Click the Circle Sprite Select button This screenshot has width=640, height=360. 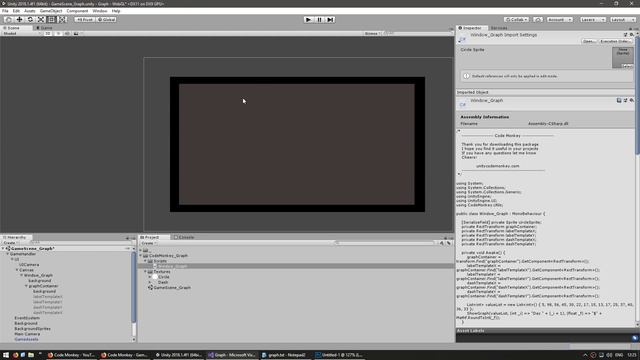tap(627, 66)
